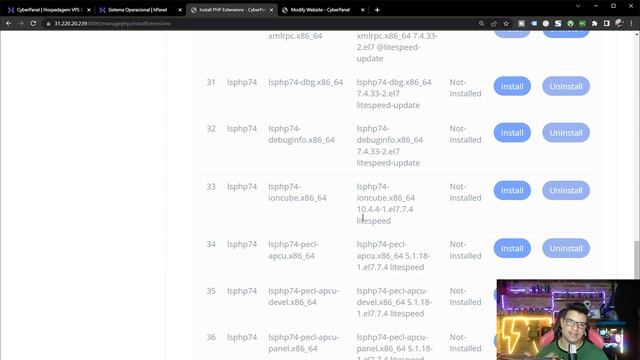640x360 pixels.
Task: Click row number 33
Action: click(x=211, y=187)
